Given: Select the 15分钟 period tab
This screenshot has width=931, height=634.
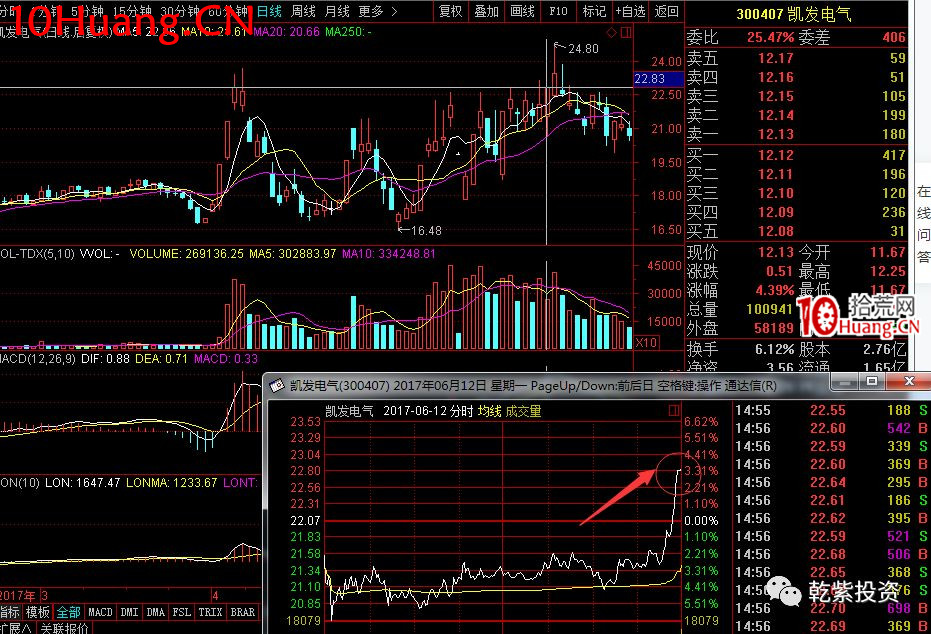Looking at the screenshot, I should [132, 11].
